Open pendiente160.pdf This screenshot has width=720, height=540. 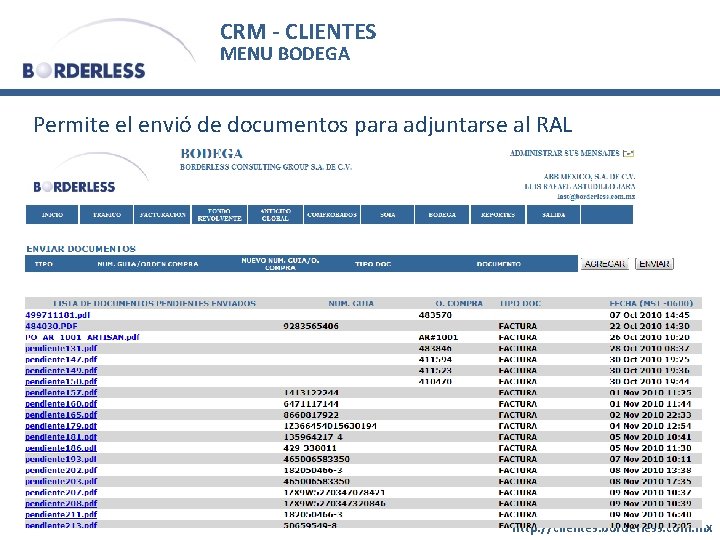pyautogui.click(x=61, y=404)
